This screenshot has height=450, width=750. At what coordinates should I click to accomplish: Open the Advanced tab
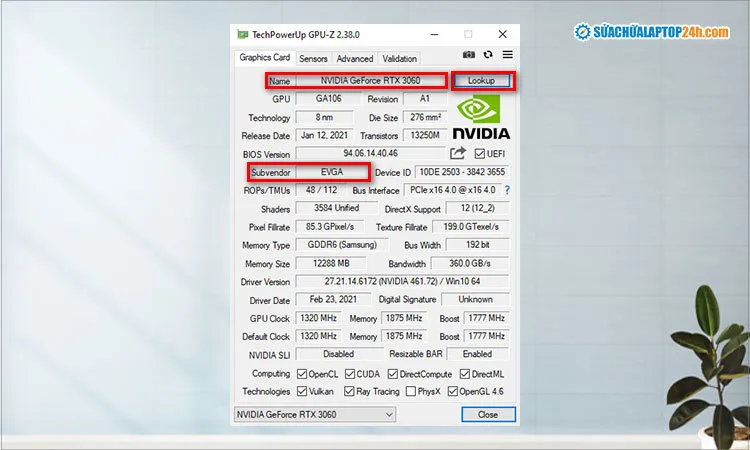pos(354,59)
